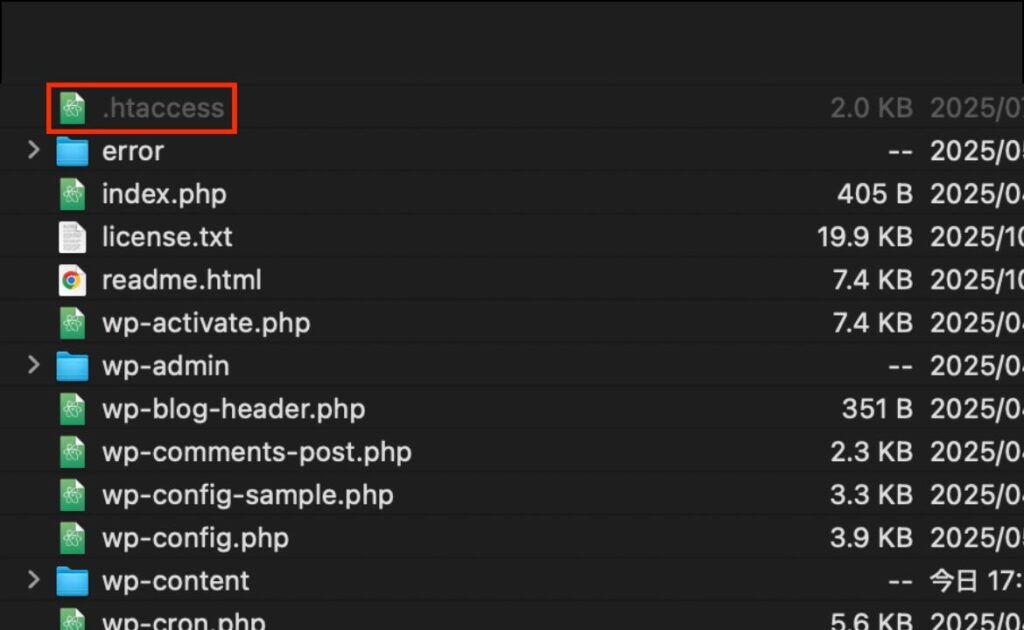This screenshot has width=1024, height=630.
Task: Click the index.php file icon
Action: pos(72,194)
